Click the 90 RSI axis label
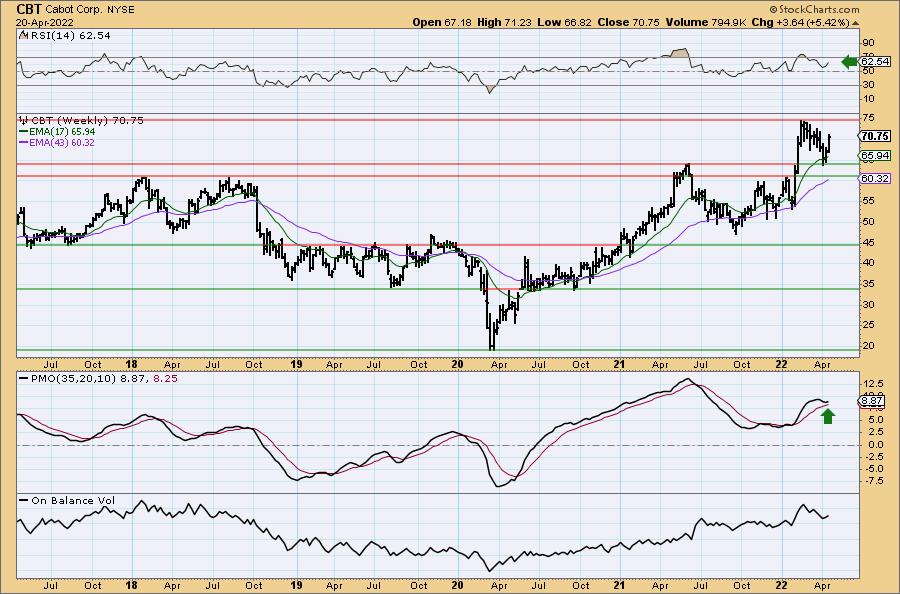Image resolution: width=900 pixels, height=594 pixels. [x=868, y=42]
